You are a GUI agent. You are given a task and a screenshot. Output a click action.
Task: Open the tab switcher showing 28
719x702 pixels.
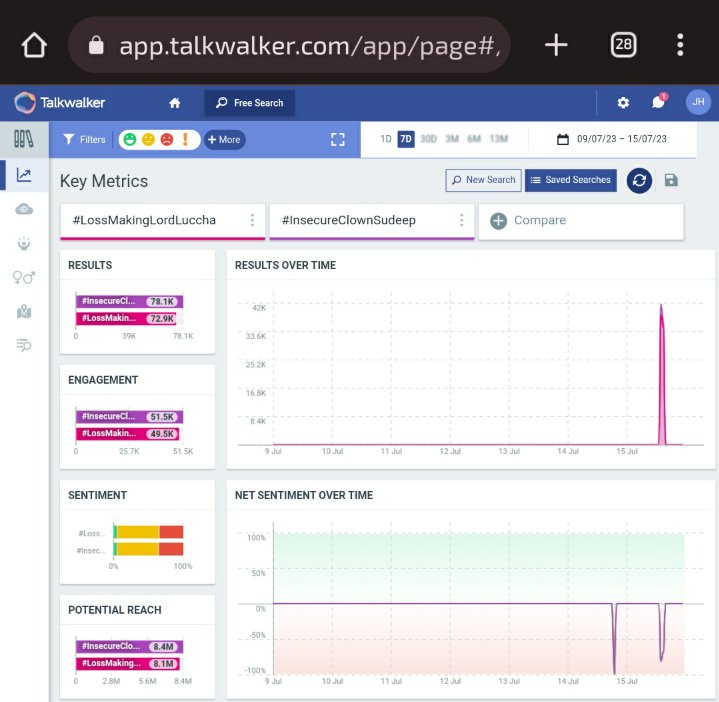click(x=623, y=44)
